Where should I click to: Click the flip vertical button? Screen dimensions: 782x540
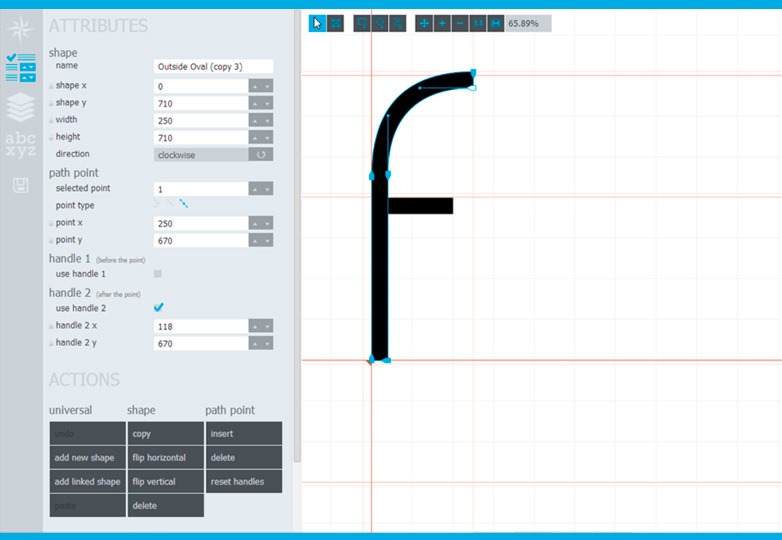point(166,481)
